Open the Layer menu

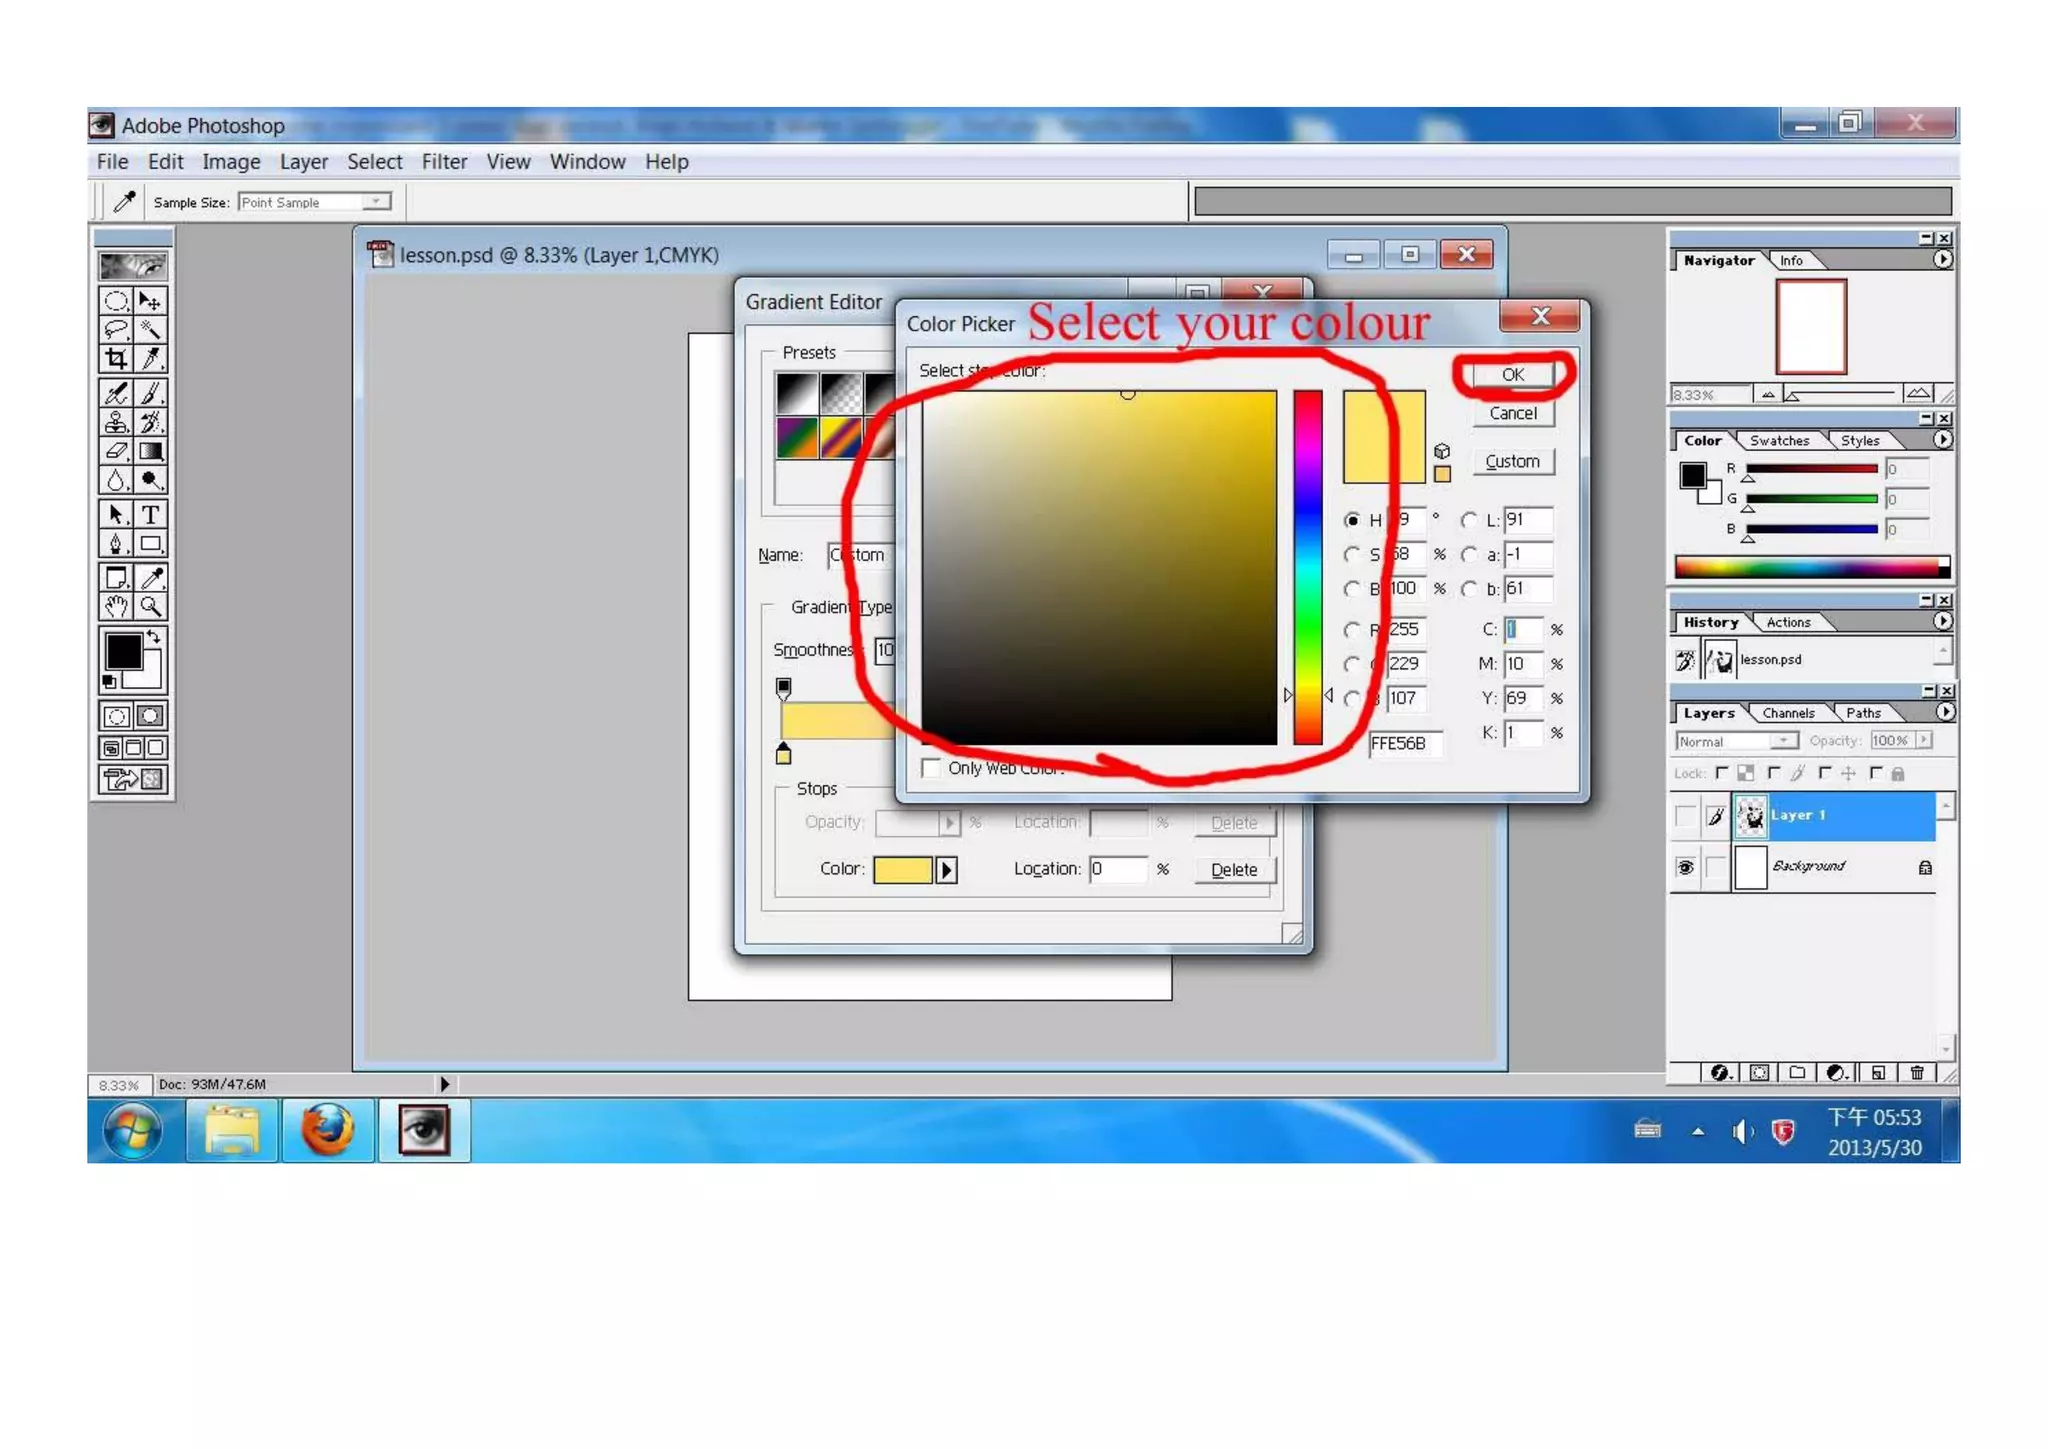(x=304, y=162)
